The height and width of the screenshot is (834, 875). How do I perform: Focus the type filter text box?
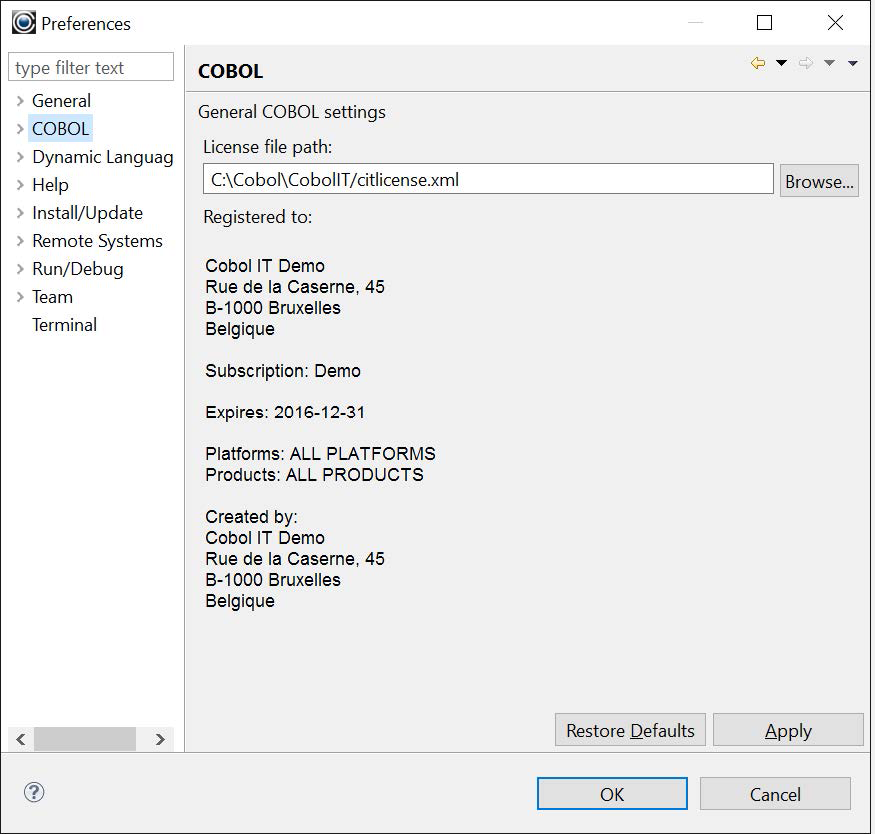point(91,68)
